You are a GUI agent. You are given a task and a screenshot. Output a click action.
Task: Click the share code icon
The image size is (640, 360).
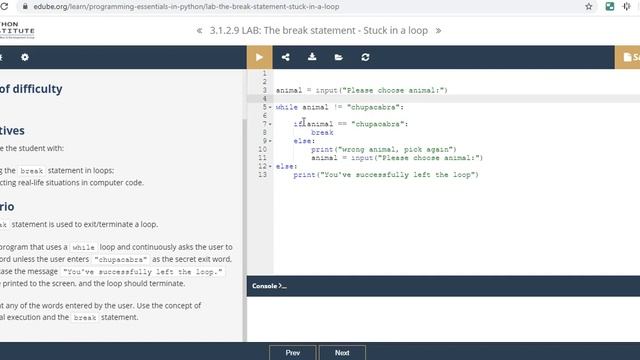(286, 57)
